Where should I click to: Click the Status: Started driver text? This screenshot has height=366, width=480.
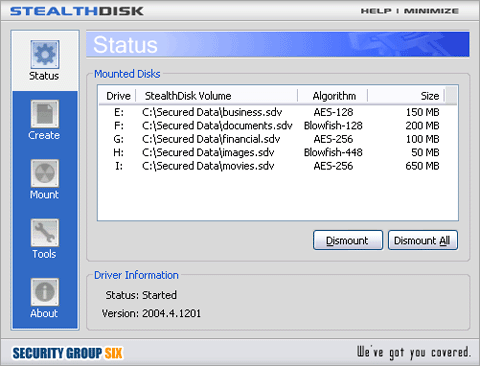click(141, 295)
